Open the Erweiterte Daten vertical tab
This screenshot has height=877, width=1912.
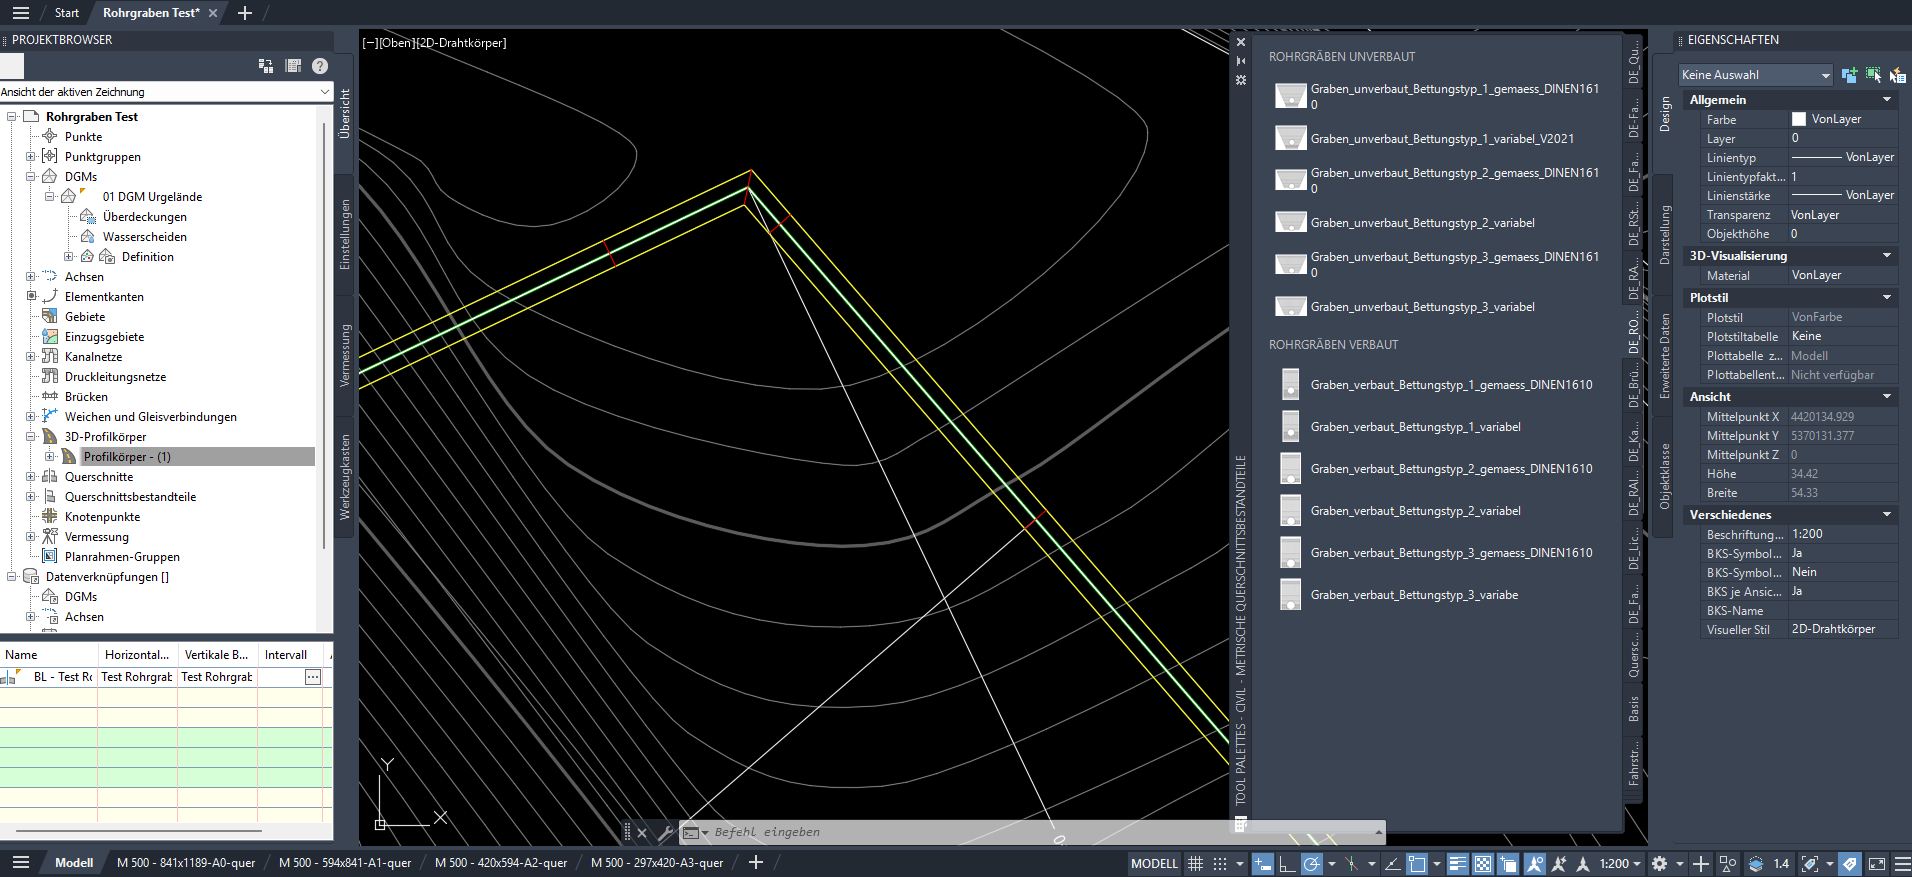1665,356
